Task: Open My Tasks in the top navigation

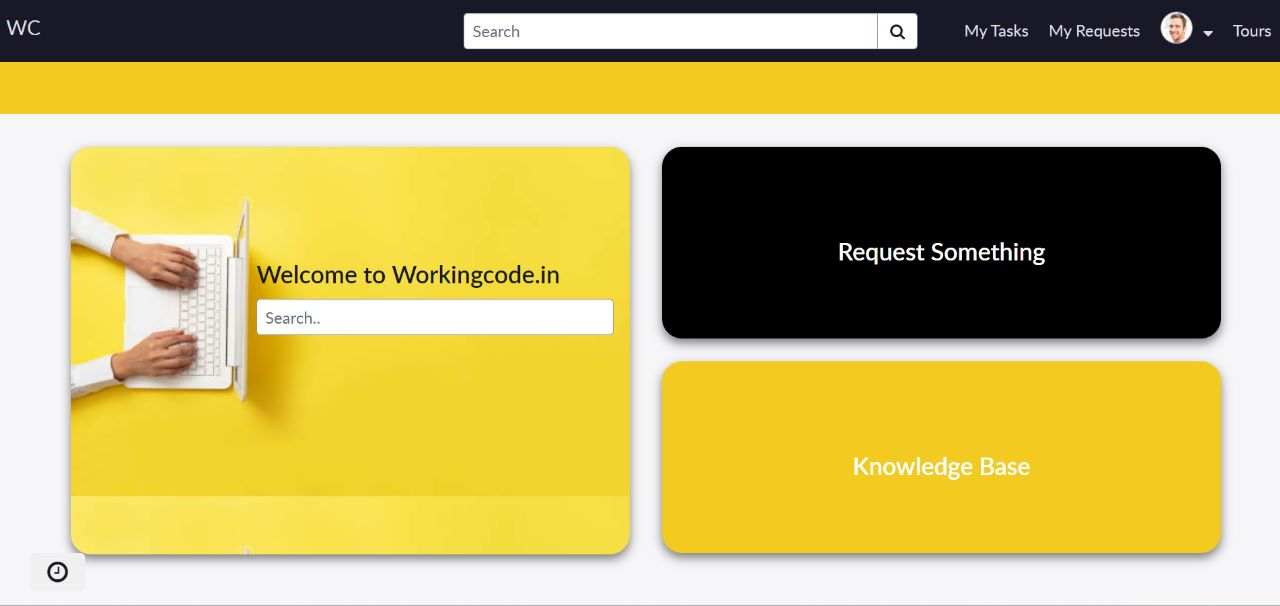Action: (x=996, y=31)
